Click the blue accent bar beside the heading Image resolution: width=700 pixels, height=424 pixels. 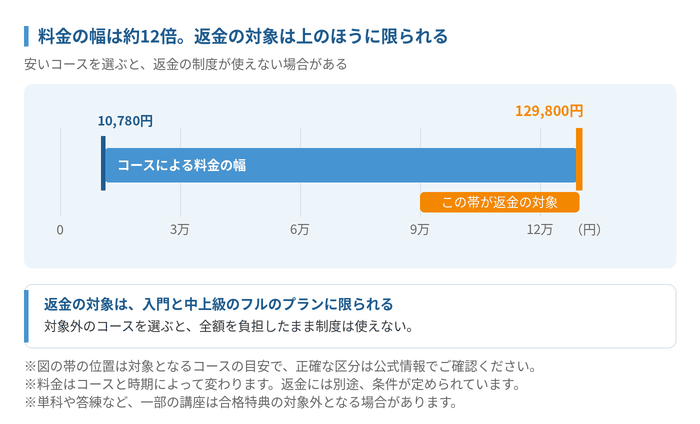click(x=26, y=36)
